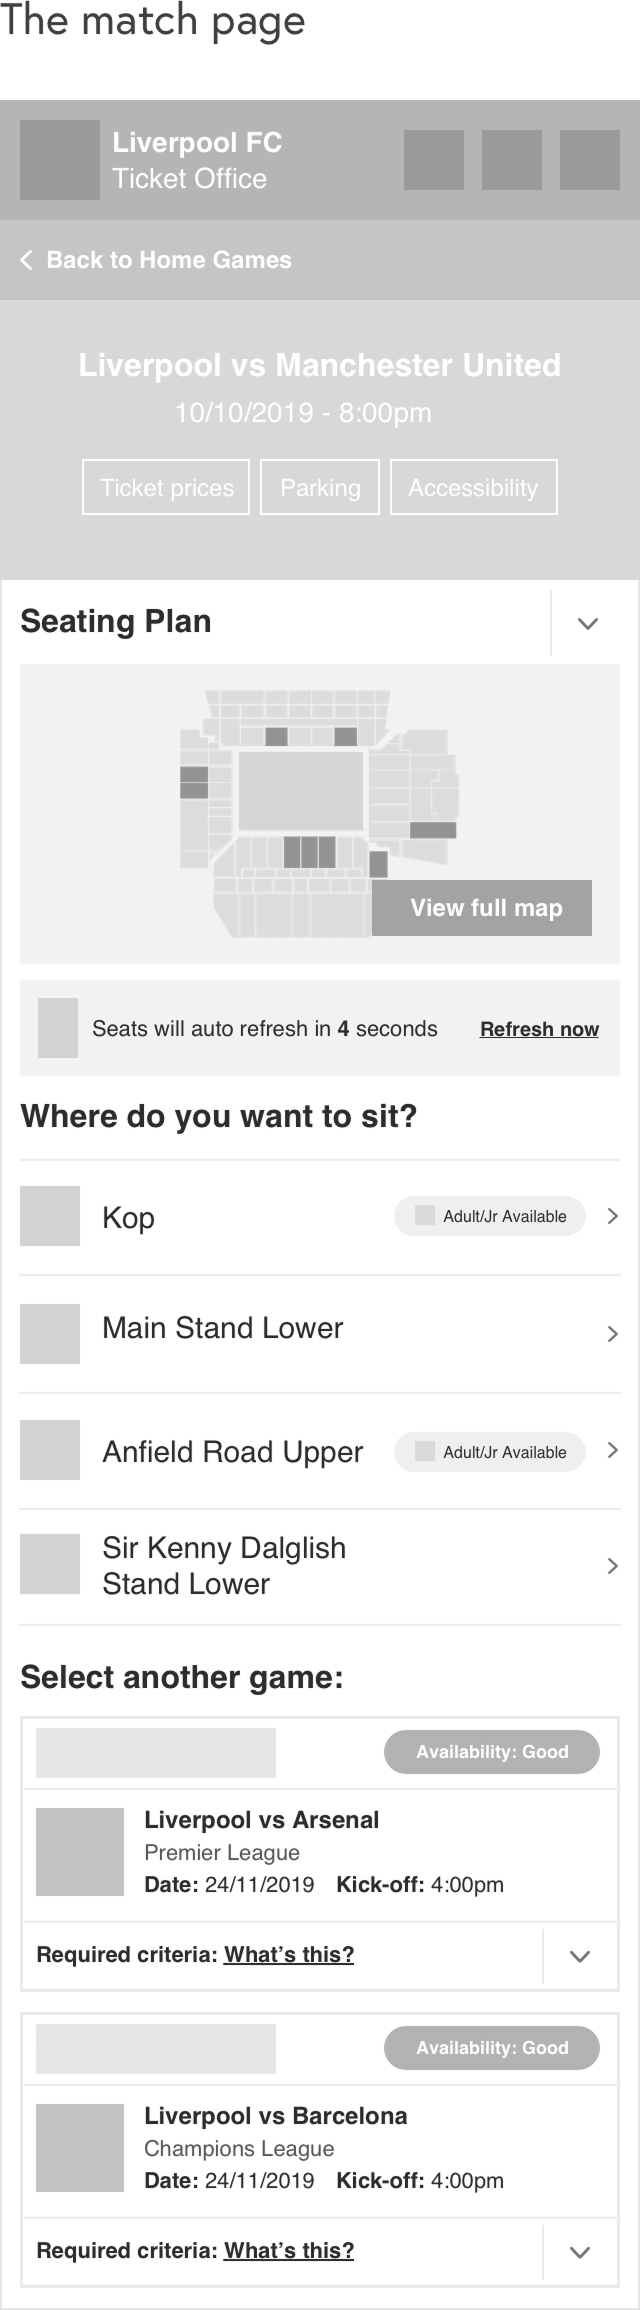Open the Parking tab
The image size is (640, 2310).
click(320, 487)
